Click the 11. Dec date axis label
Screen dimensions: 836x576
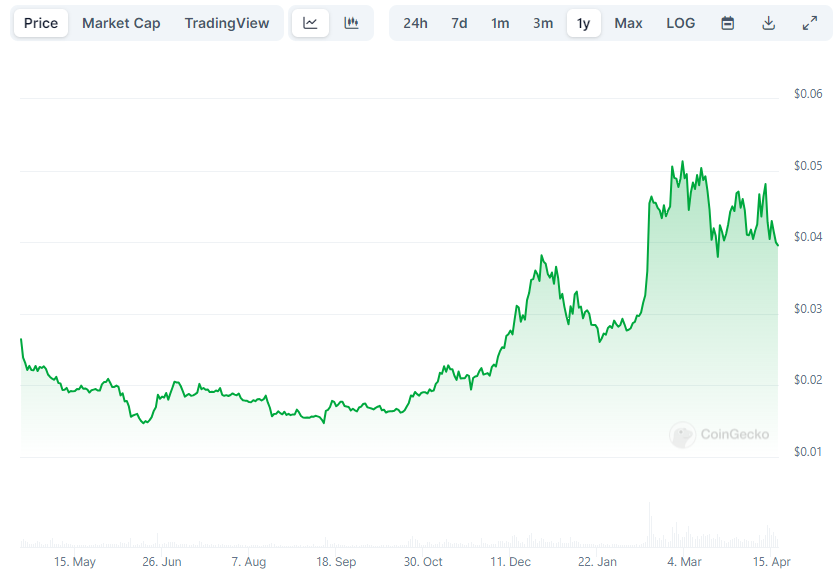pos(510,562)
